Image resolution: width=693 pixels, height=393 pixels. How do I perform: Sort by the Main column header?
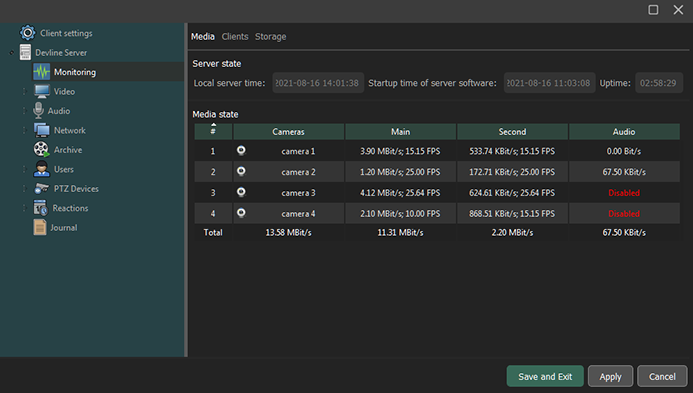(x=400, y=131)
